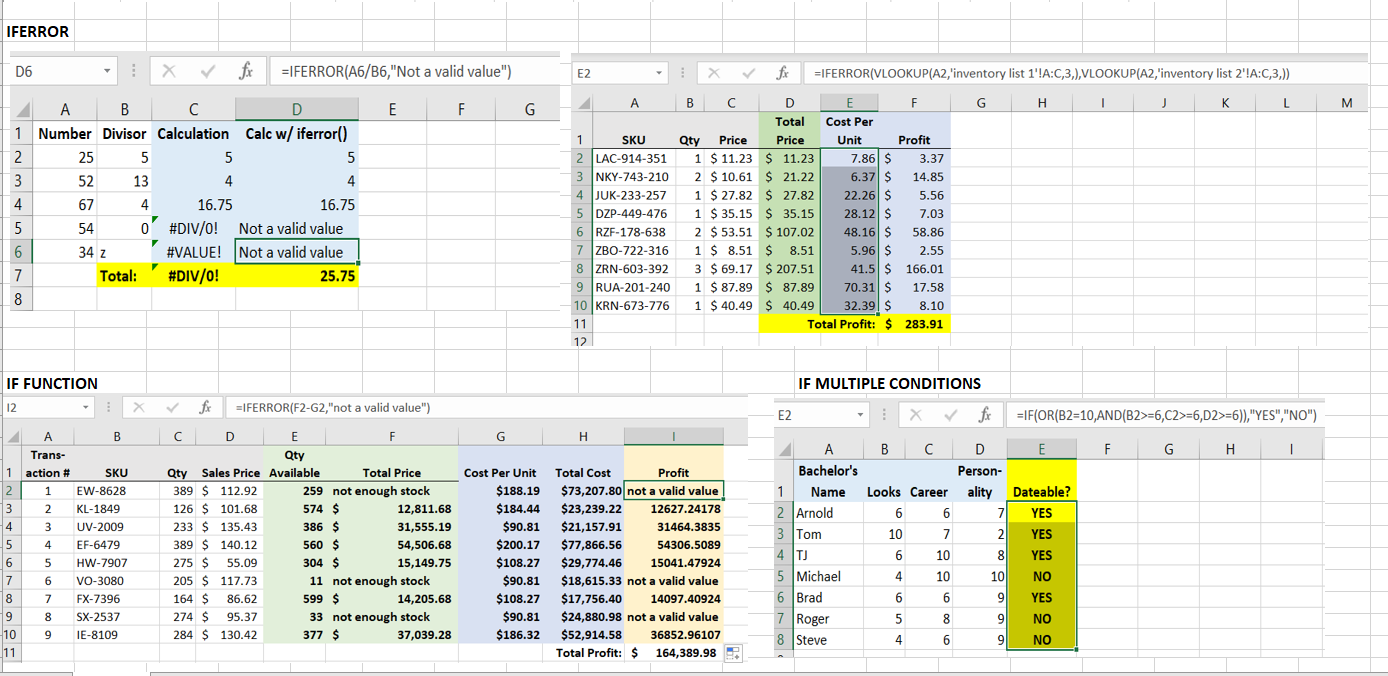The width and height of the screenshot is (1388, 676).
Task: Click Total Price cell $207.51
Action: 789,268
